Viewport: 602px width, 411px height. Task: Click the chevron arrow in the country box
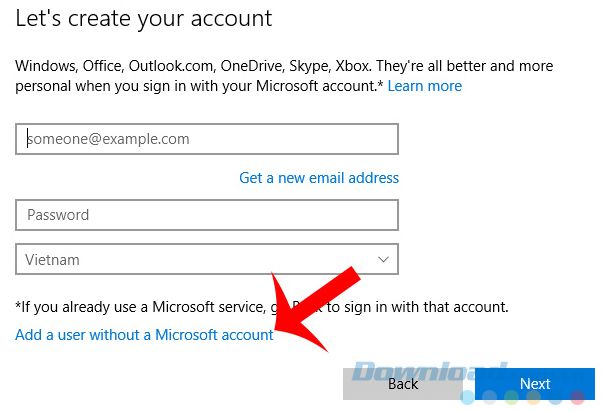tap(383, 259)
